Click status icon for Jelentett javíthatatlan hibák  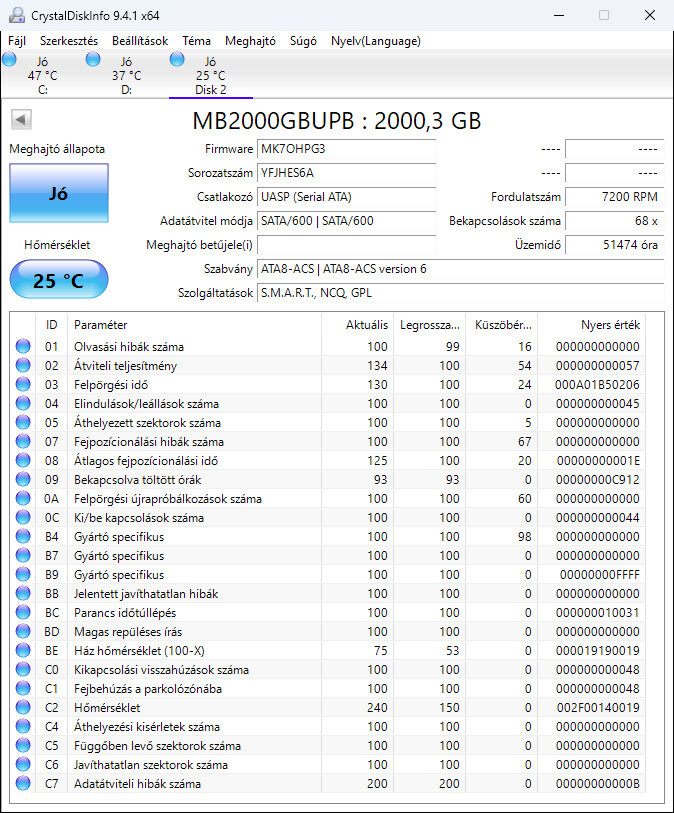pyautogui.click(x=23, y=593)
